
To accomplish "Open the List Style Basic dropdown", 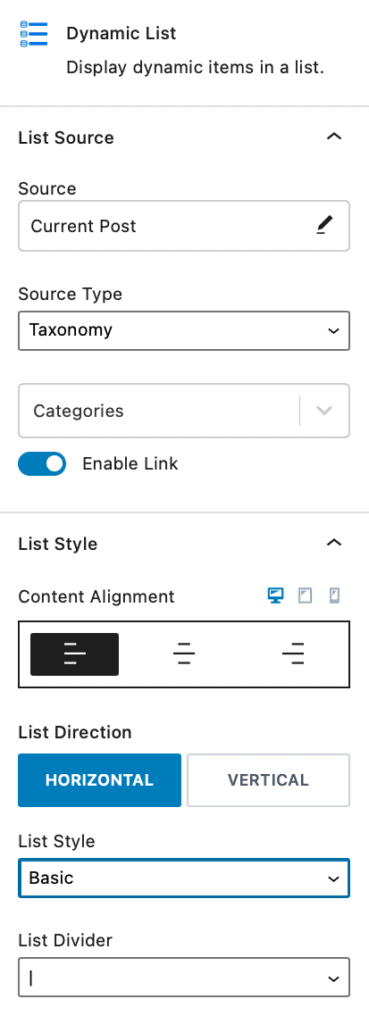I will tap(184, 878).
